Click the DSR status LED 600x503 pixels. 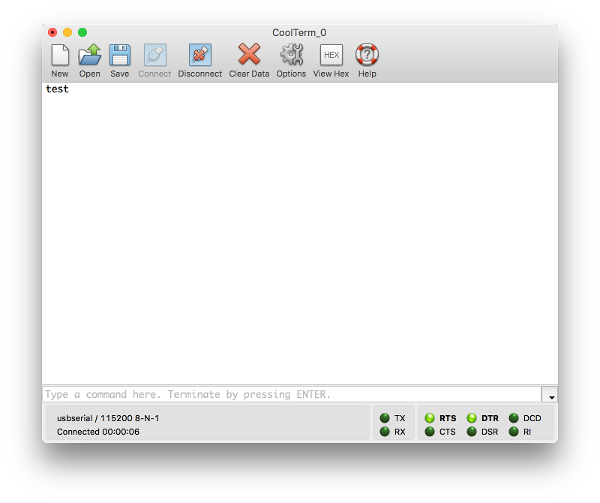point(472,431)
